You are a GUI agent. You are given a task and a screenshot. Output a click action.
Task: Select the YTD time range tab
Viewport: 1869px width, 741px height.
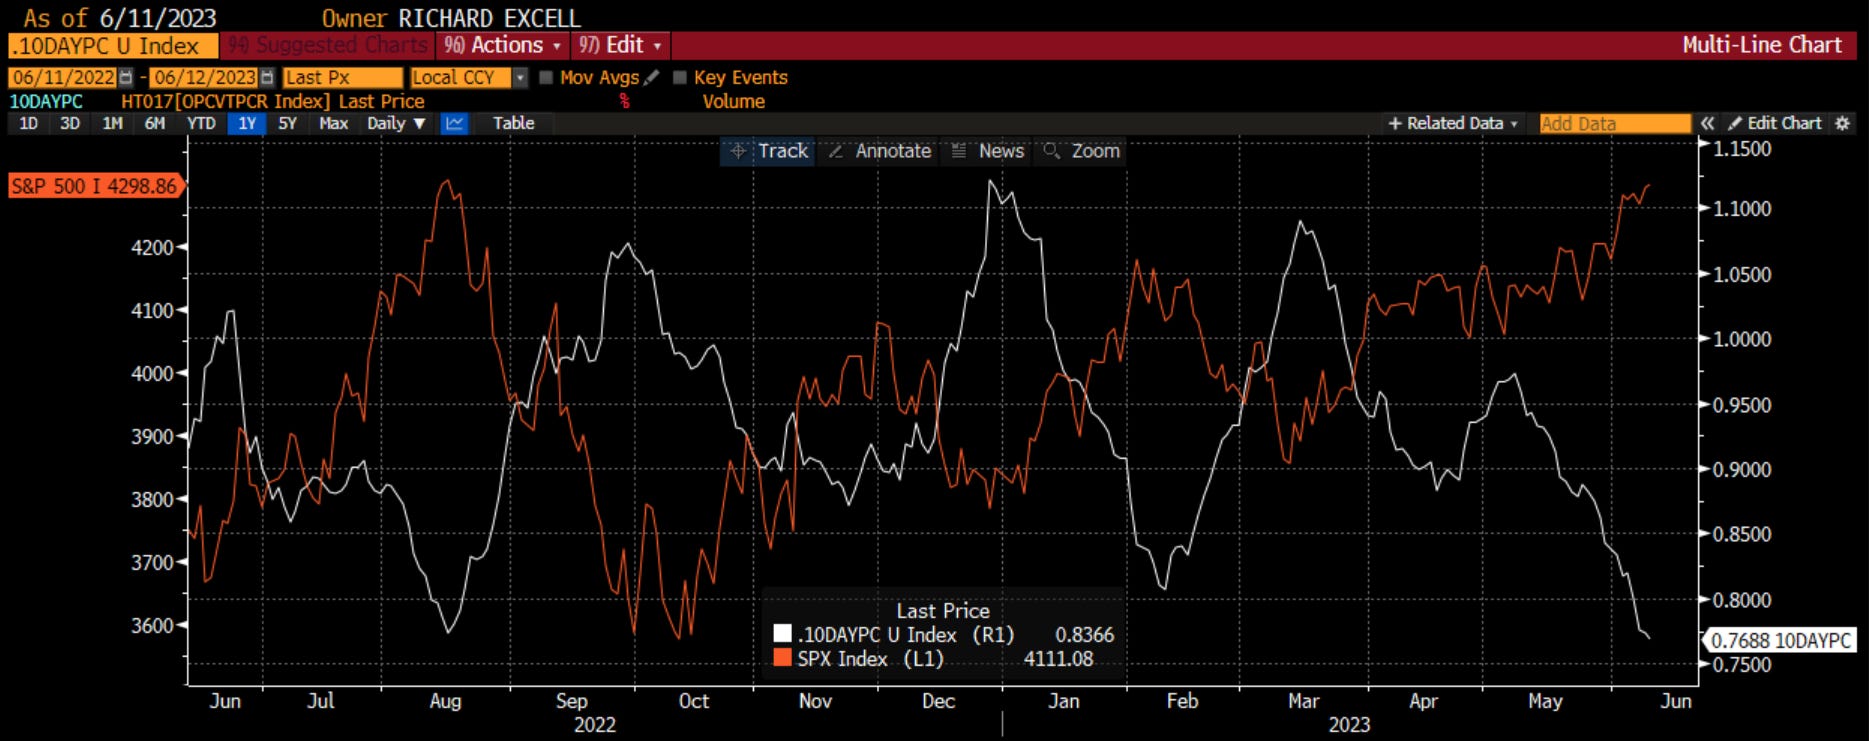[201, 123]
